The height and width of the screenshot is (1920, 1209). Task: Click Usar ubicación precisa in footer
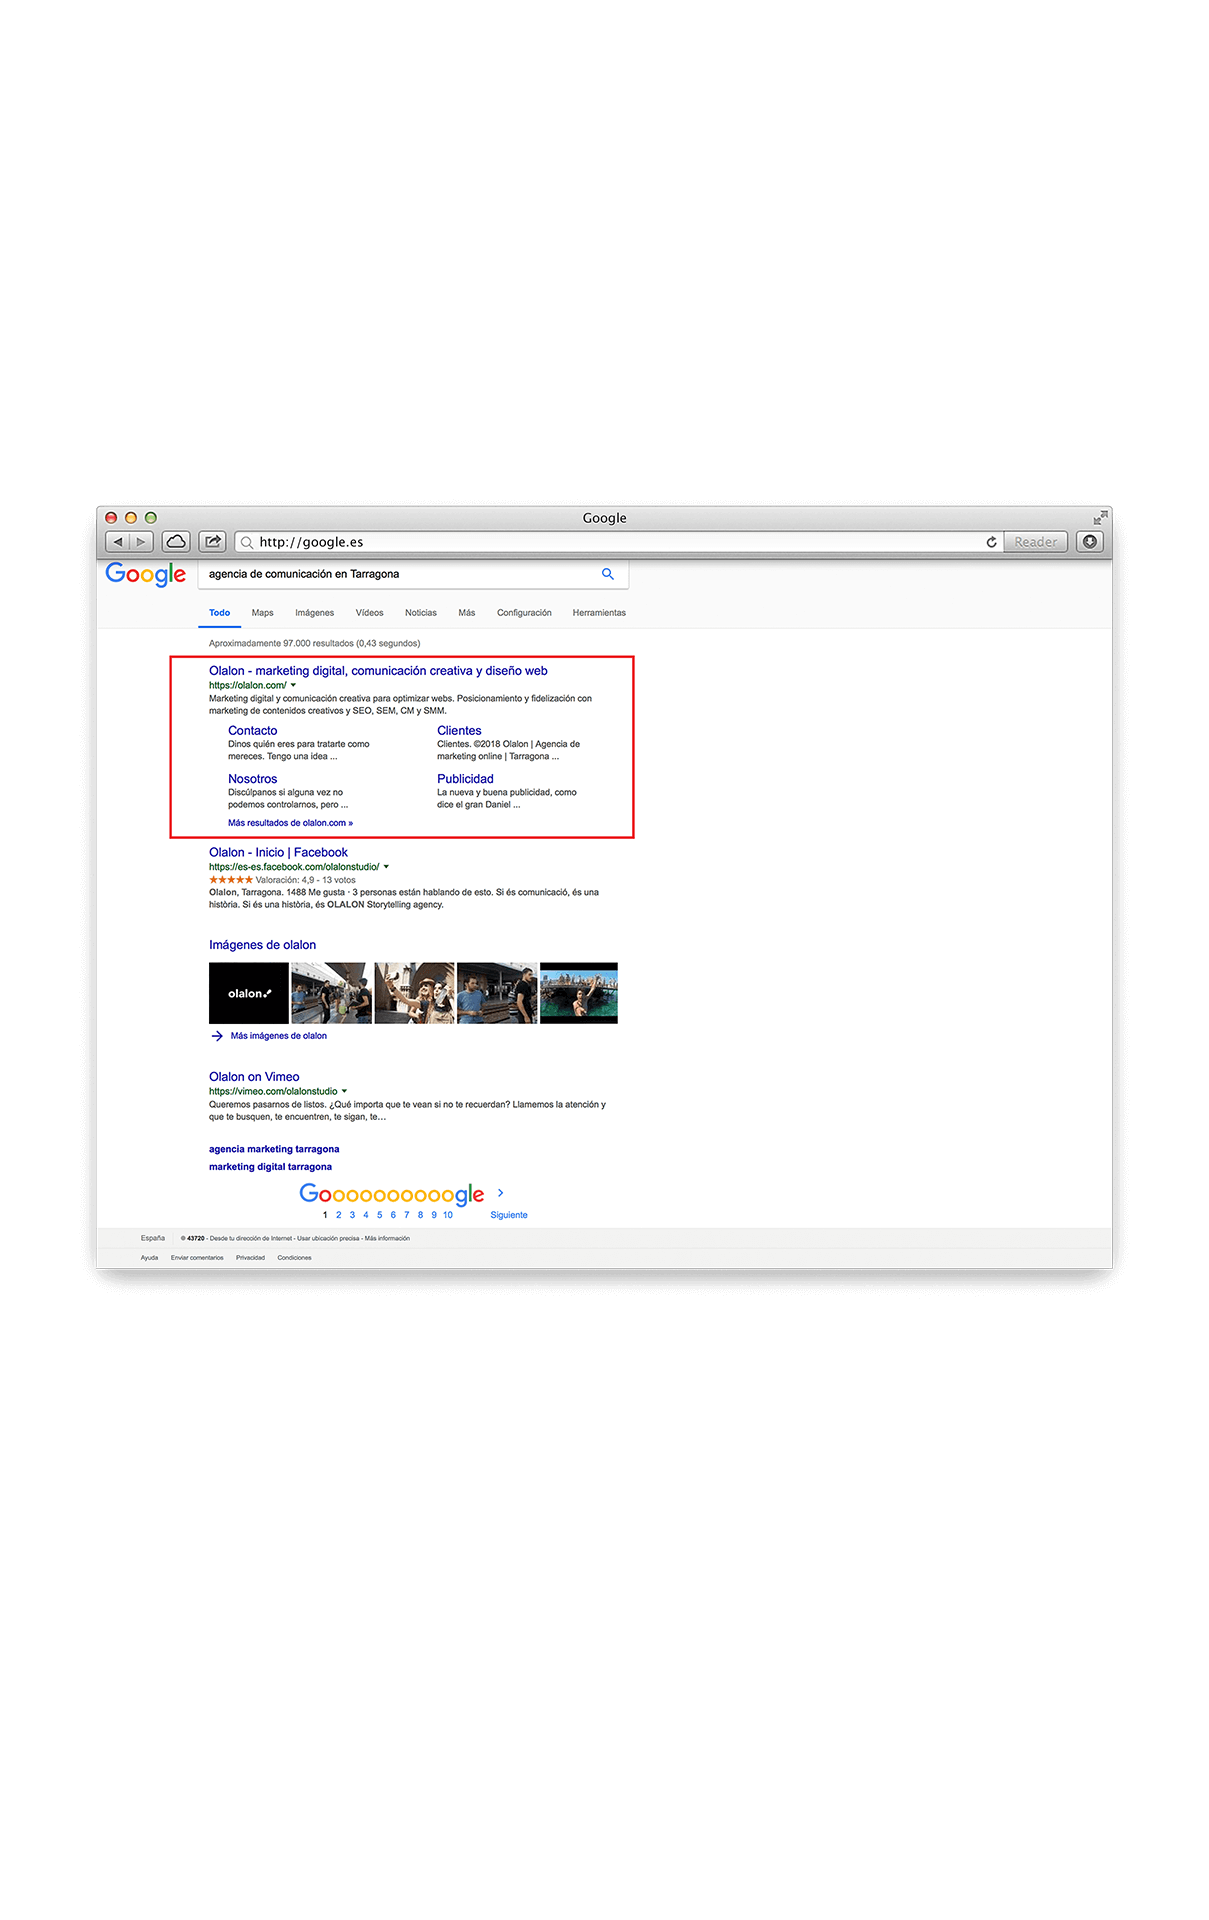coord(328,1238)
